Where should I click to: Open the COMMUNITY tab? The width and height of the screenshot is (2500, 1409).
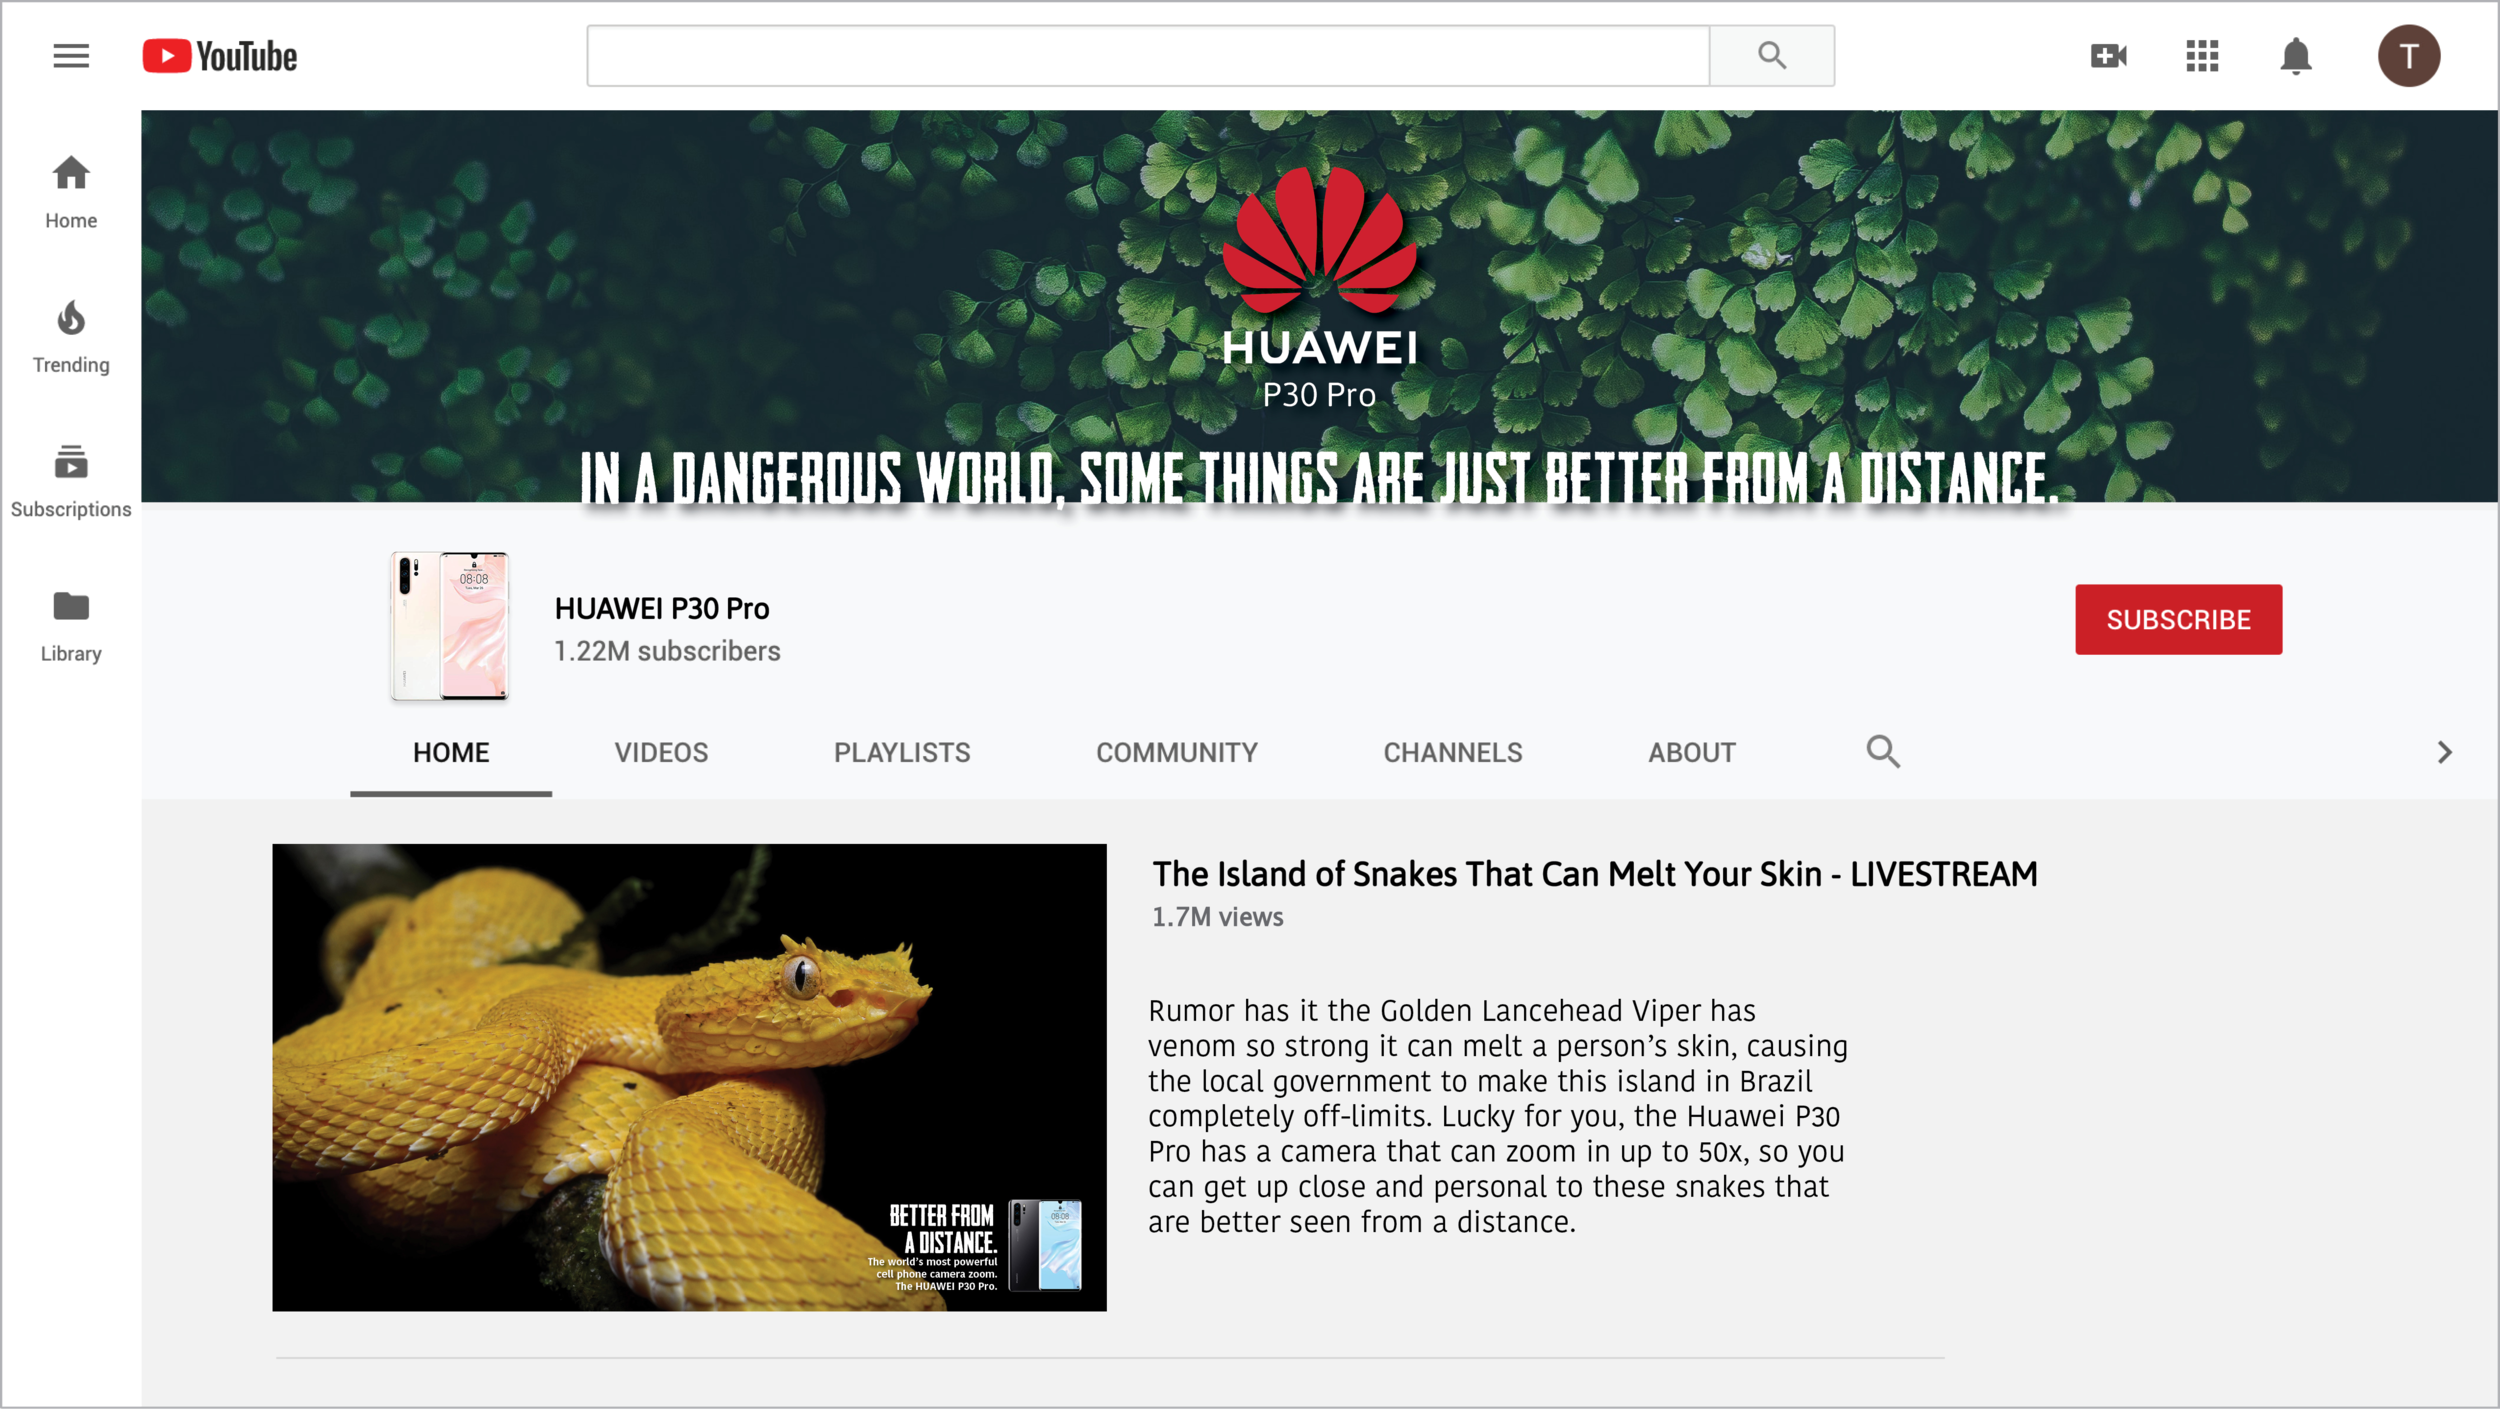click(1177, 753)
